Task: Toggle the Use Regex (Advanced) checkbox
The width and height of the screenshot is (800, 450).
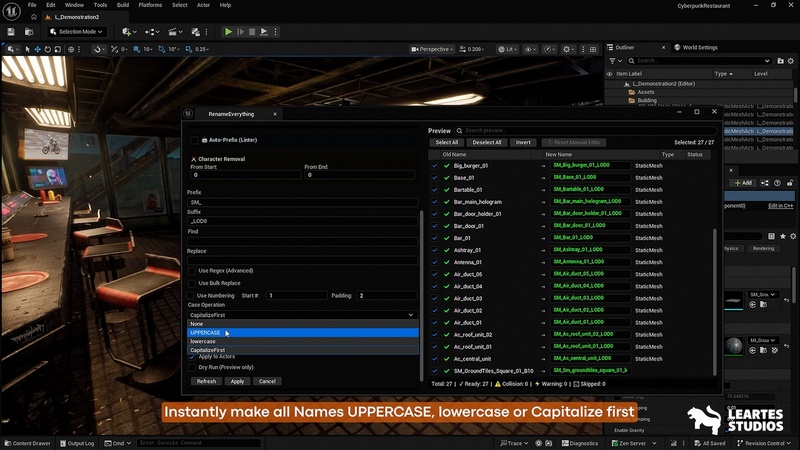Action: [x=192, y=270]
